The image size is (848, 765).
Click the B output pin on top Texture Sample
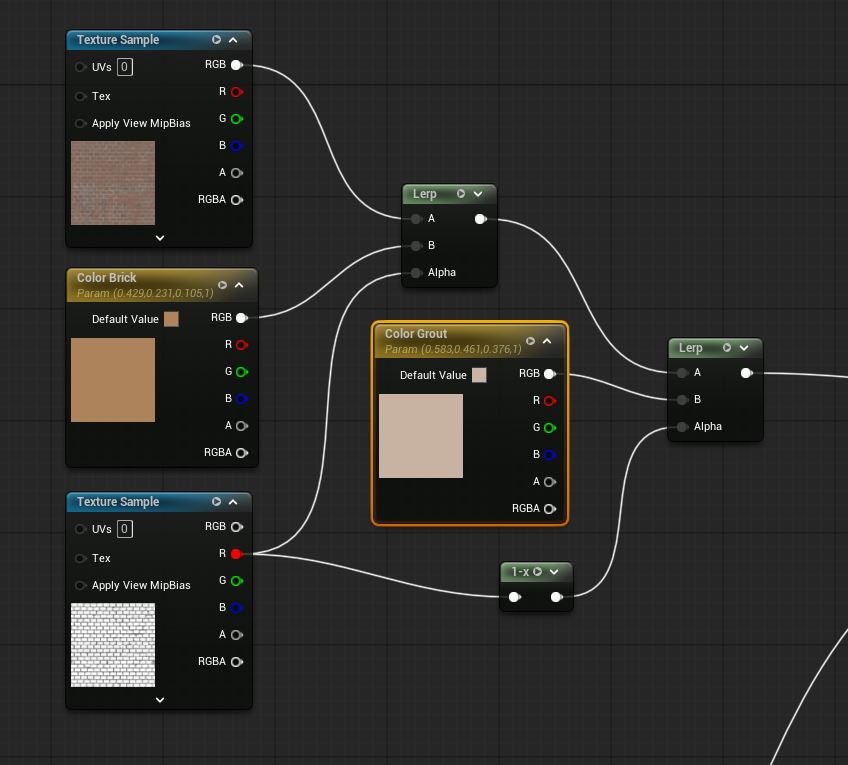[x=236, y=145]
